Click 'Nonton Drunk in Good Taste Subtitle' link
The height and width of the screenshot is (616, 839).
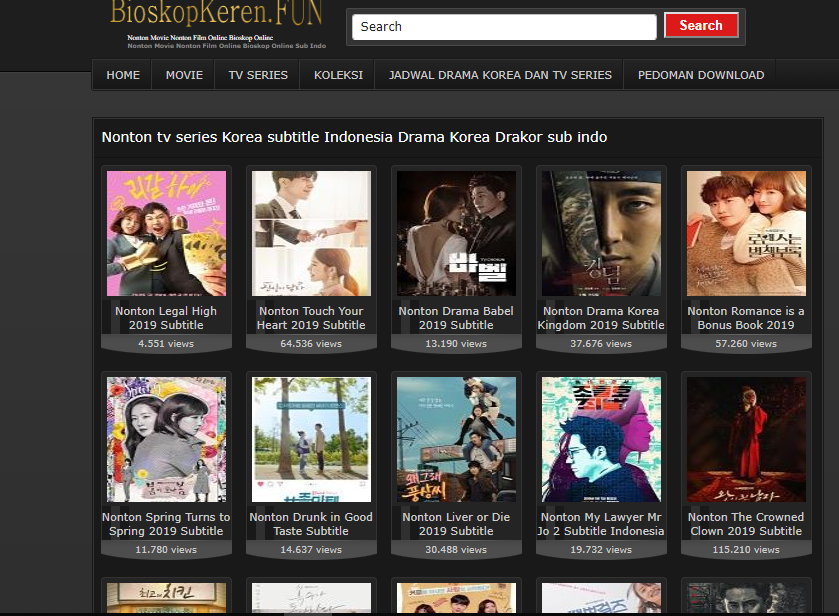click(x=311, y=524)
